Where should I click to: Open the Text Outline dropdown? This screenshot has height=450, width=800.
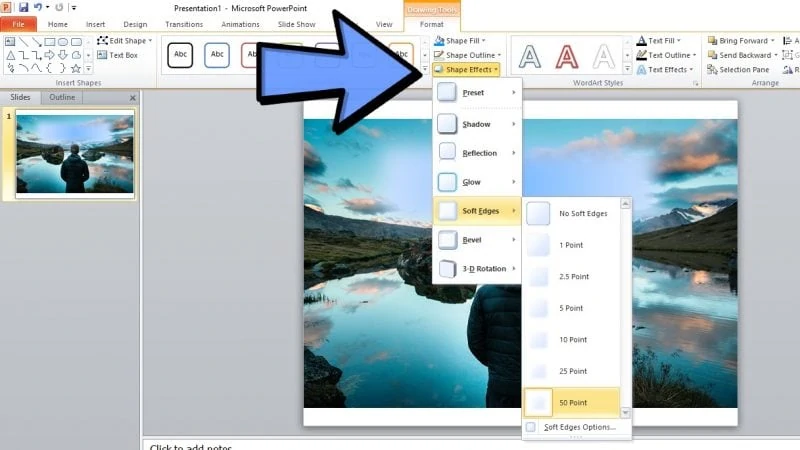click(666, 55)
